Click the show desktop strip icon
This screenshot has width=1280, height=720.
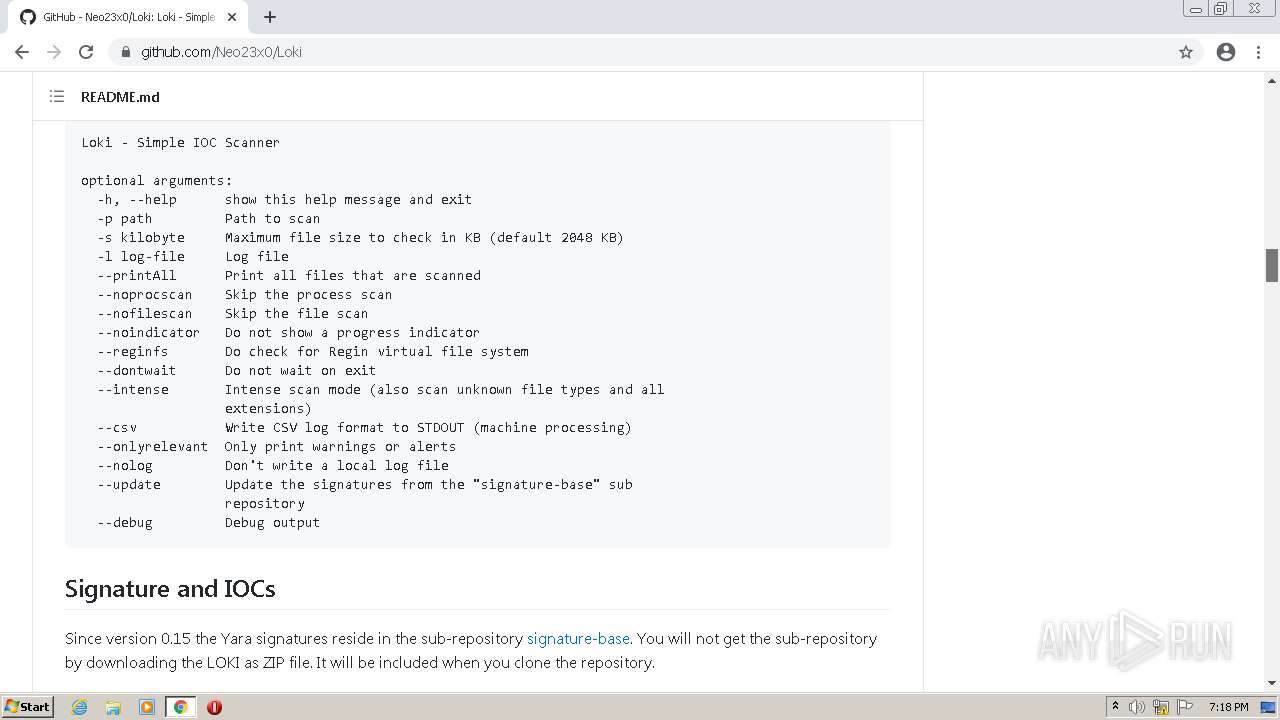tap(1270, 707)
